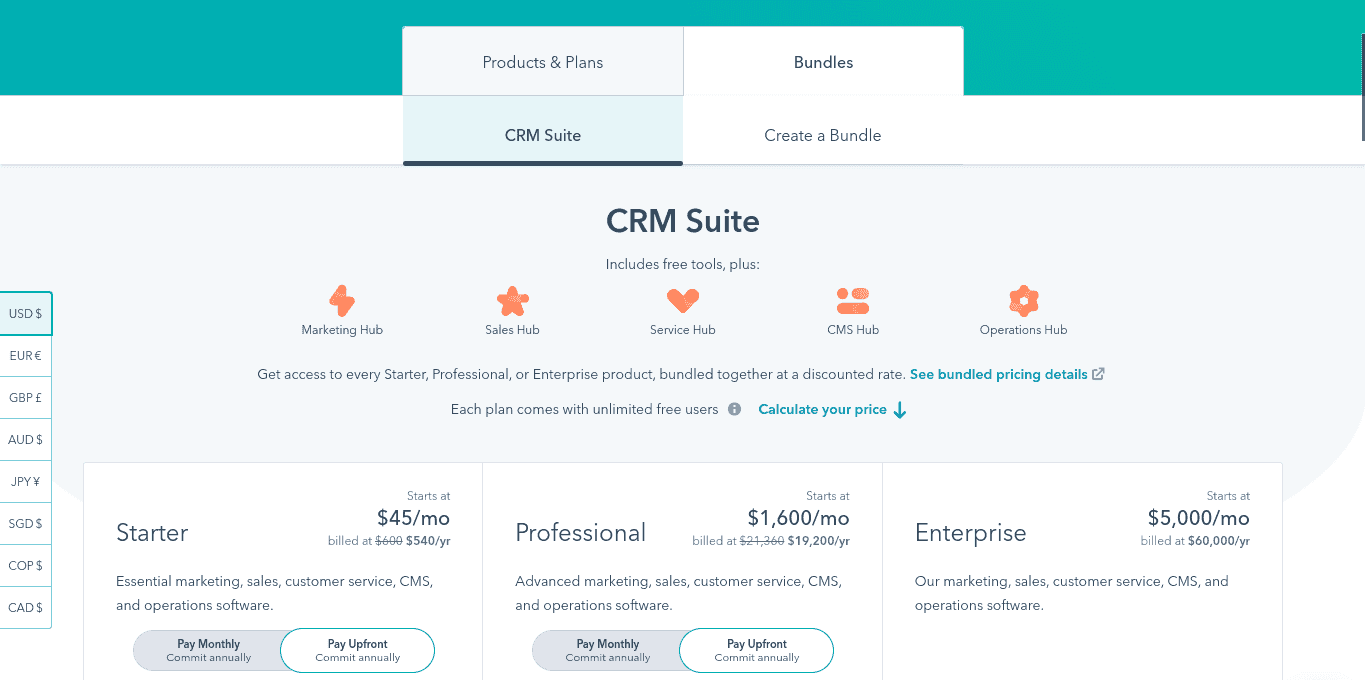
Task: Switch to the Create a Bundle sub-tab
Action: 823,135
